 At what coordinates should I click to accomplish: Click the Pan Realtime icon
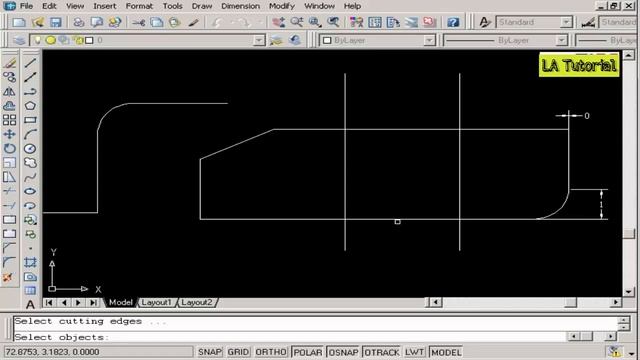pyautogui.click(x=279, y=22)
